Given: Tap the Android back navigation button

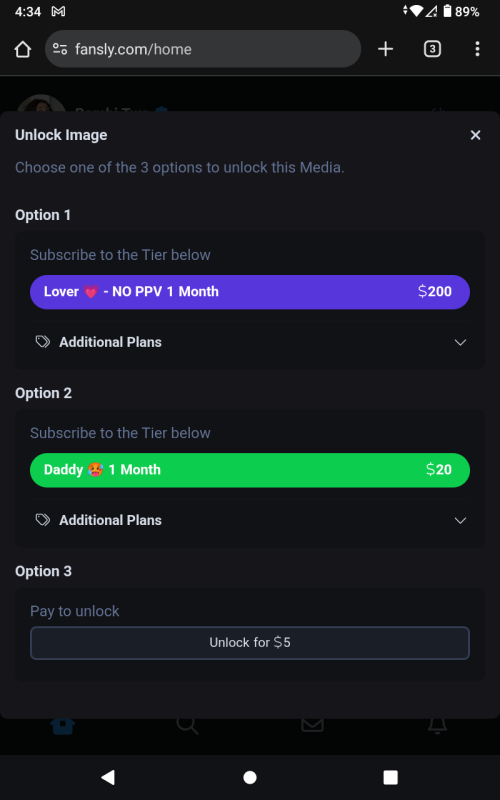Looking at the screenshot, I should point(108,777).
